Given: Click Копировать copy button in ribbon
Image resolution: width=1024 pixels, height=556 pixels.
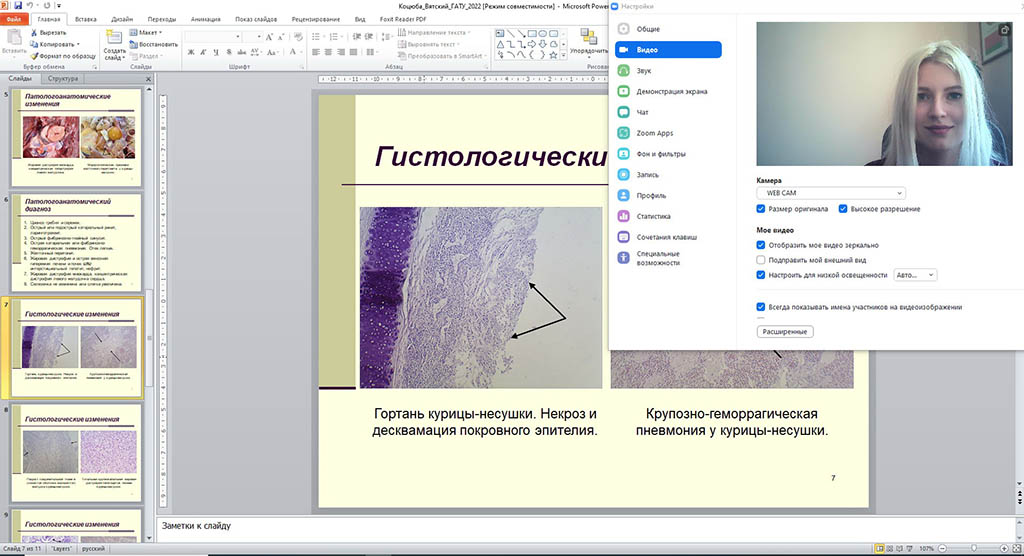Looking at the screenshot, I should tap(53, 44).
